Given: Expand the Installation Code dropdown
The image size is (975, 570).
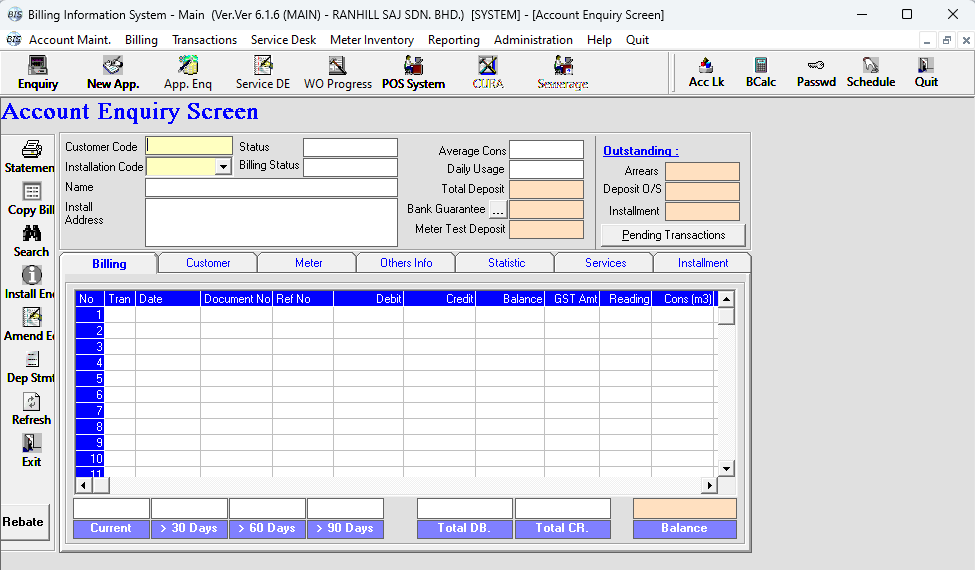Looking at the screenshot, I should (223, 167).
